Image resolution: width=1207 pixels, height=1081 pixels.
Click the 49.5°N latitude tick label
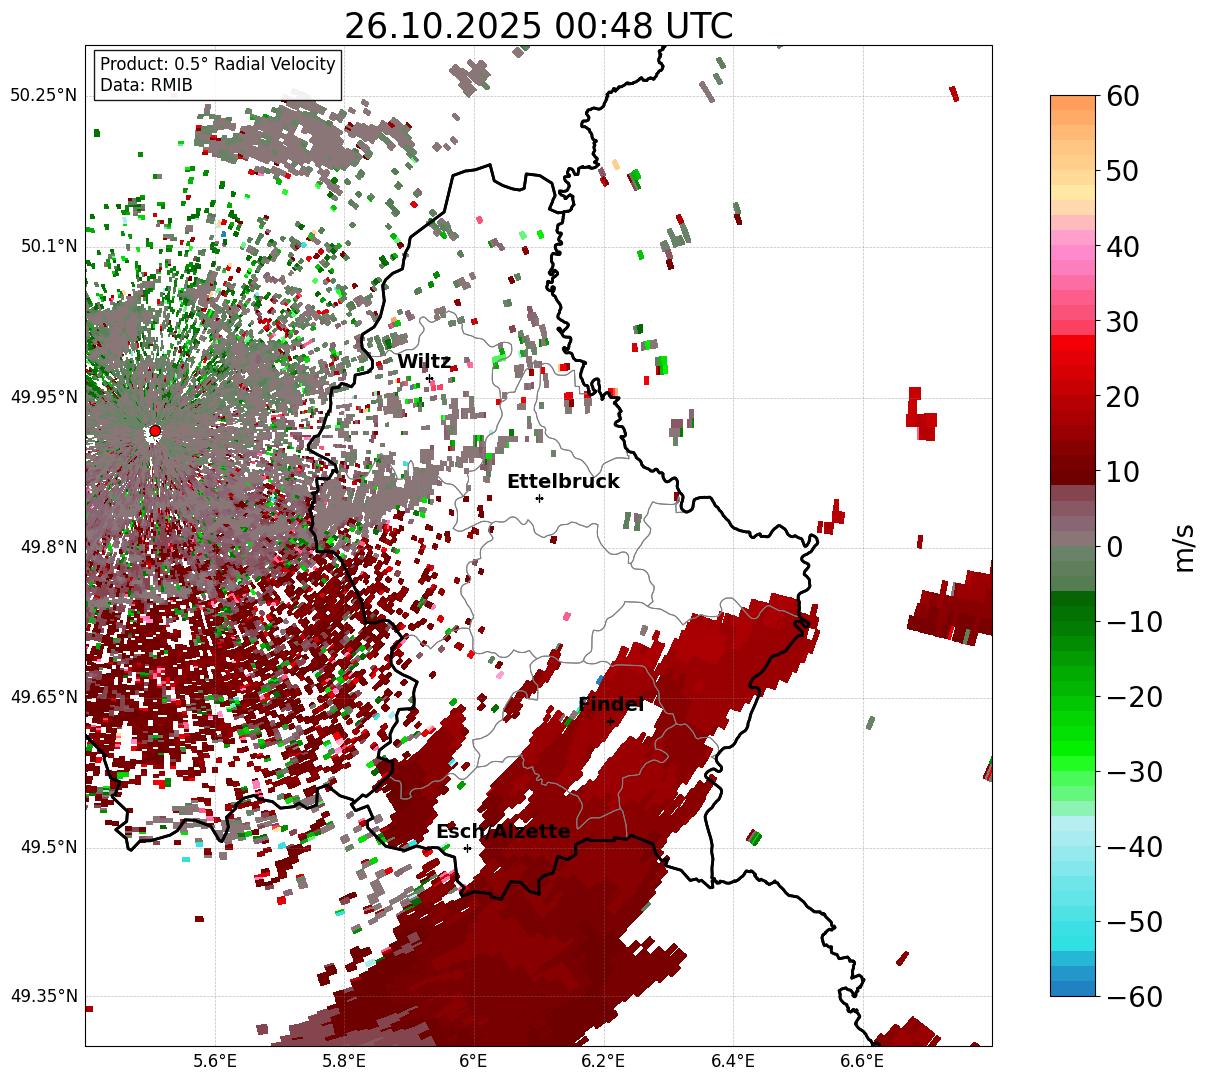tap(48, 847)
